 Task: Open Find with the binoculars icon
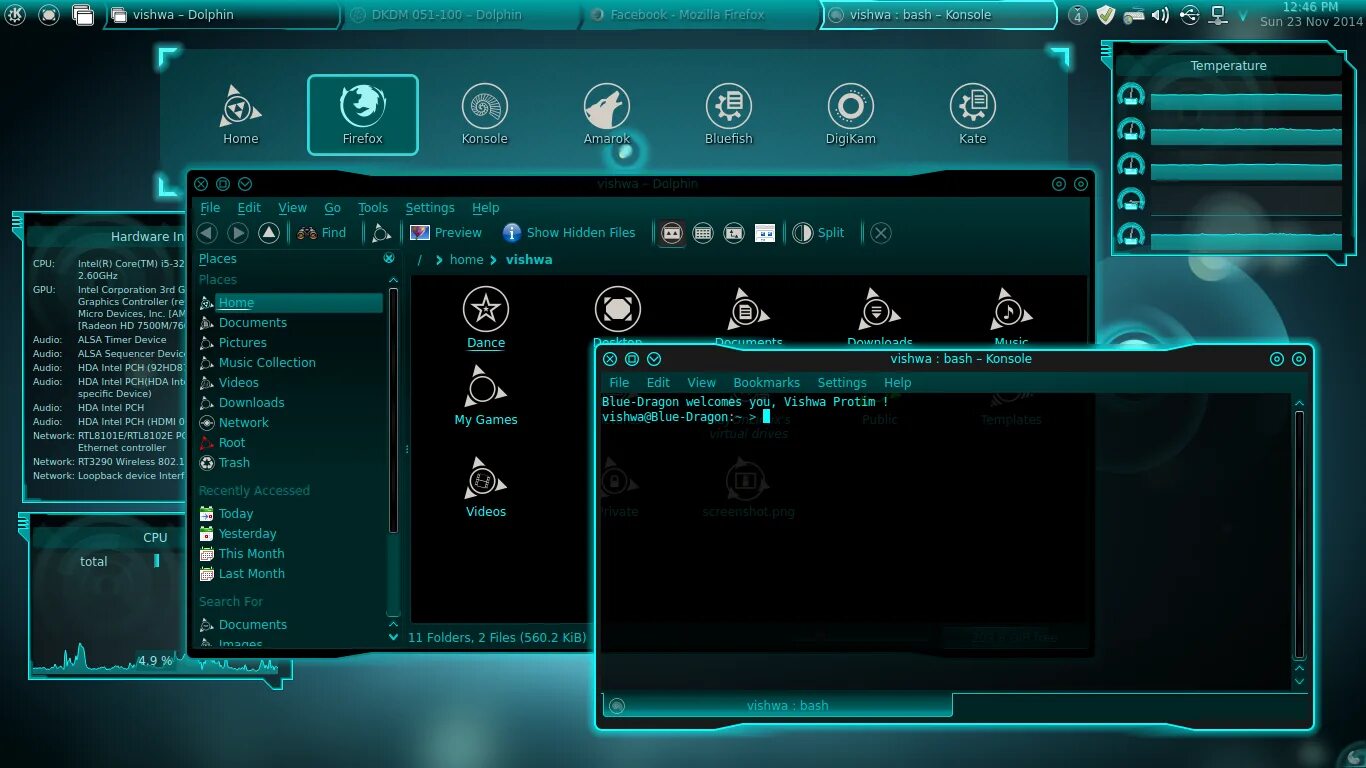pos(321,233)
